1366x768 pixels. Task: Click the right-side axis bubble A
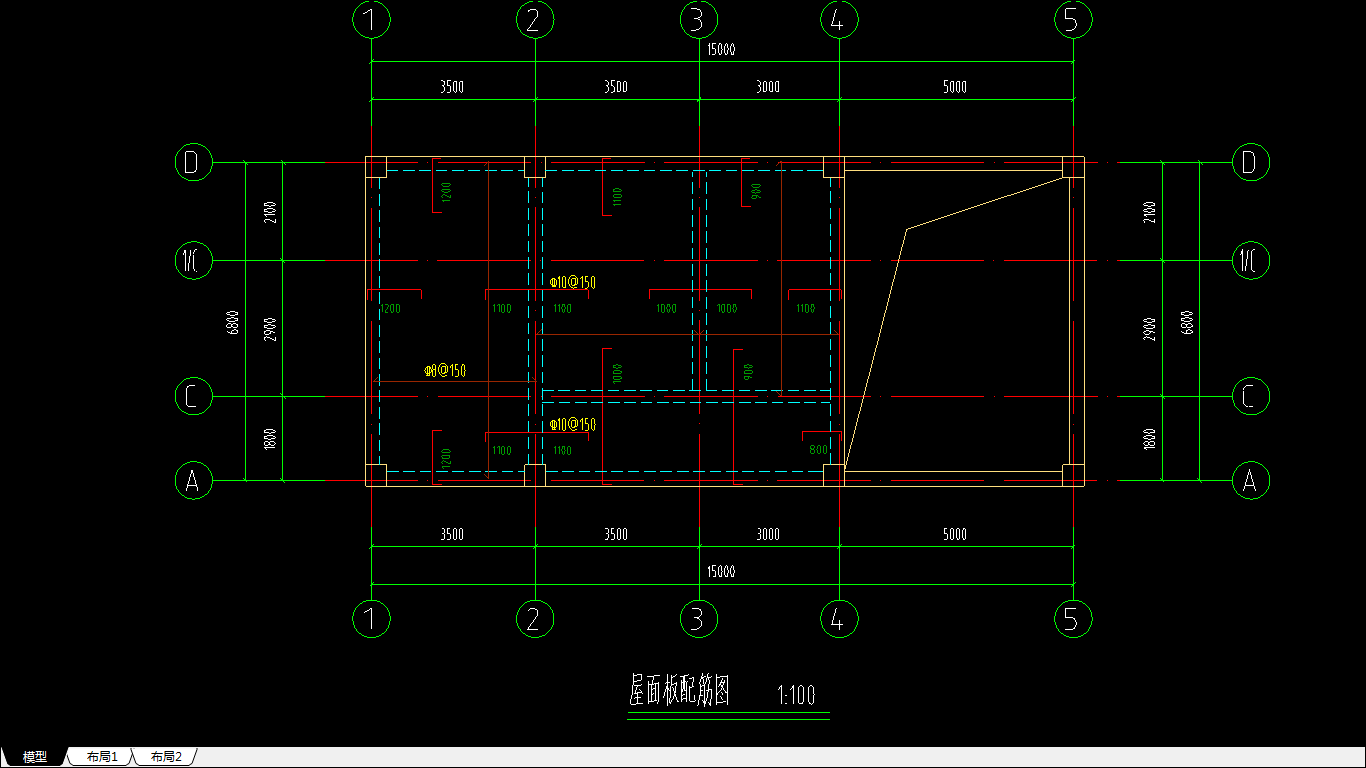click(1249, 481)
